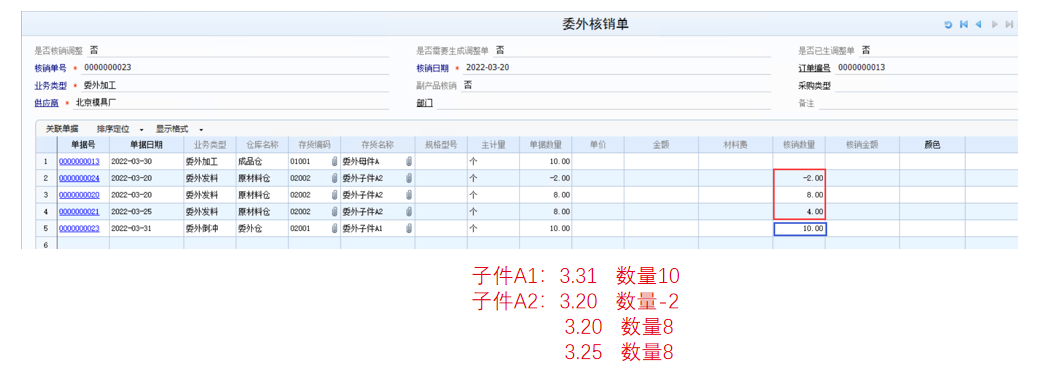Image resolution: width=1044 pixels, height=379 pixels.
Task: Click the paperclip beside 存货名称 委外母件A
Action: click(x=409, y=161)
